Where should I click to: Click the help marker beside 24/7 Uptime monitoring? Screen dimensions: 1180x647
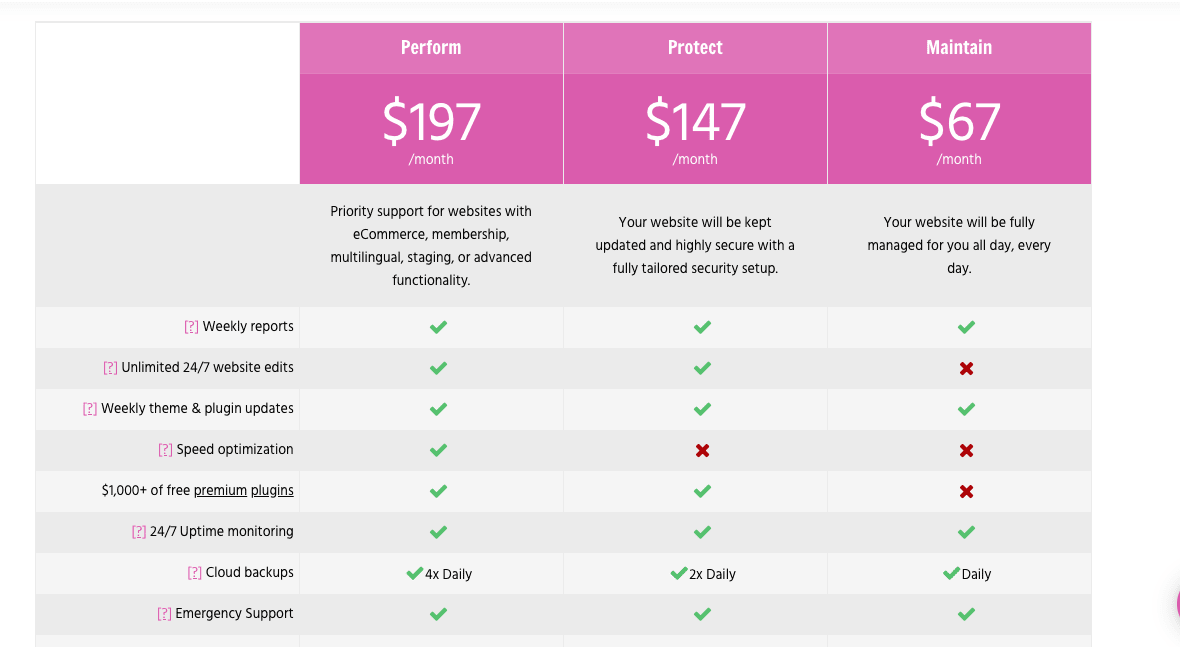pyautogui.click(x=138, y=532)
